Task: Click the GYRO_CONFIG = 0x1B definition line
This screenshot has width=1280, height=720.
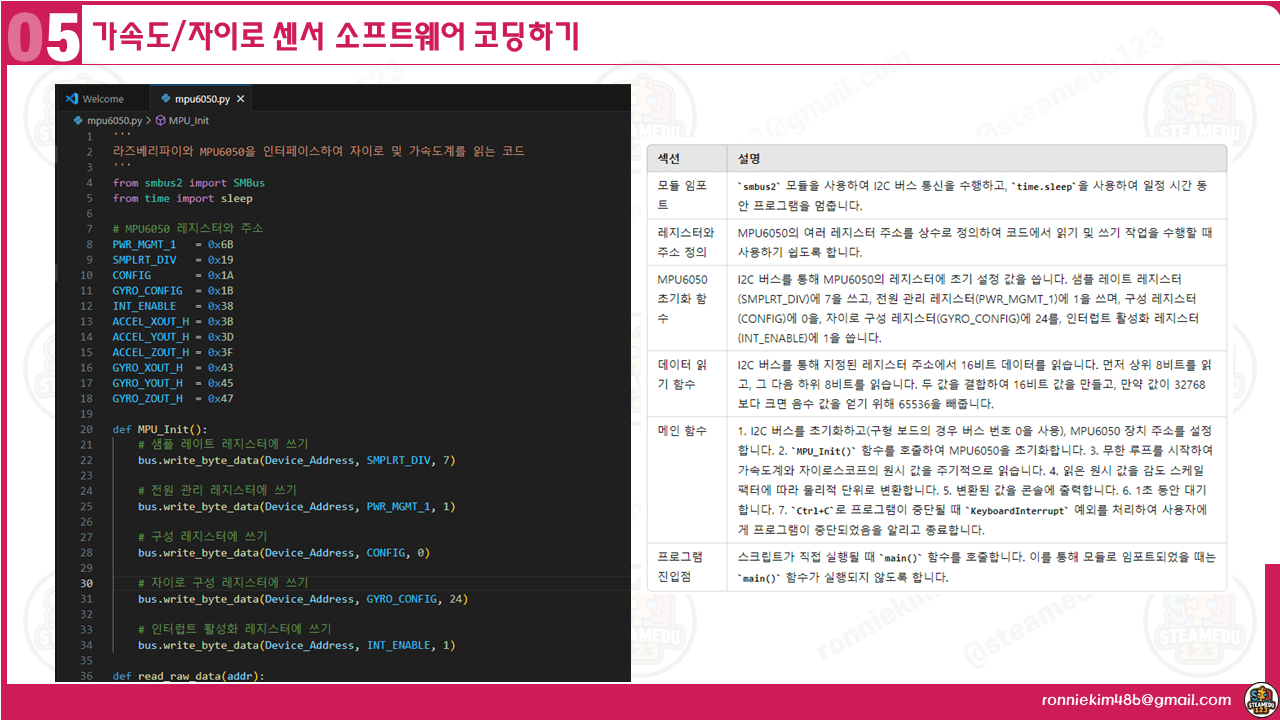Action: [173, 290]
